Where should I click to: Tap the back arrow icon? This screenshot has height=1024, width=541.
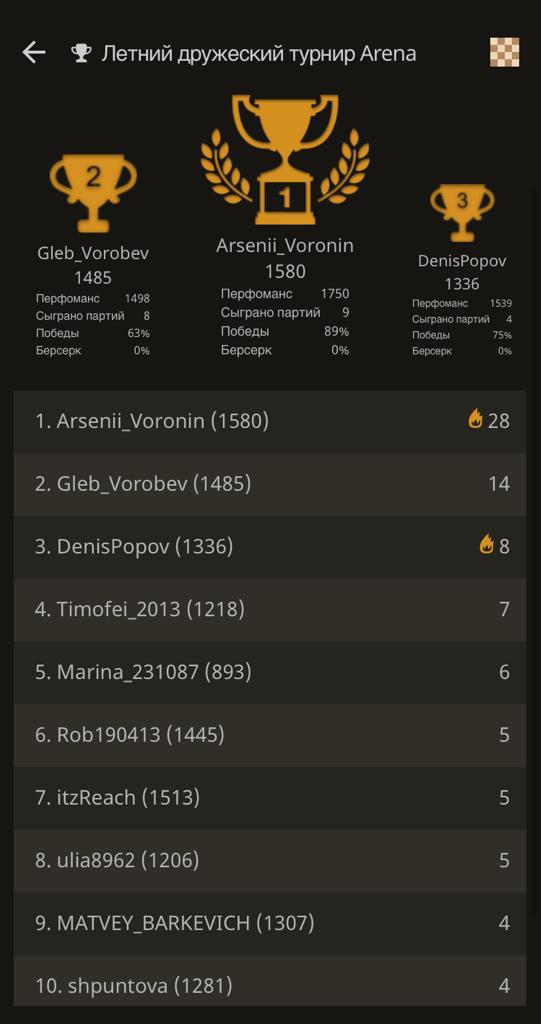click(x=33, y=53)
